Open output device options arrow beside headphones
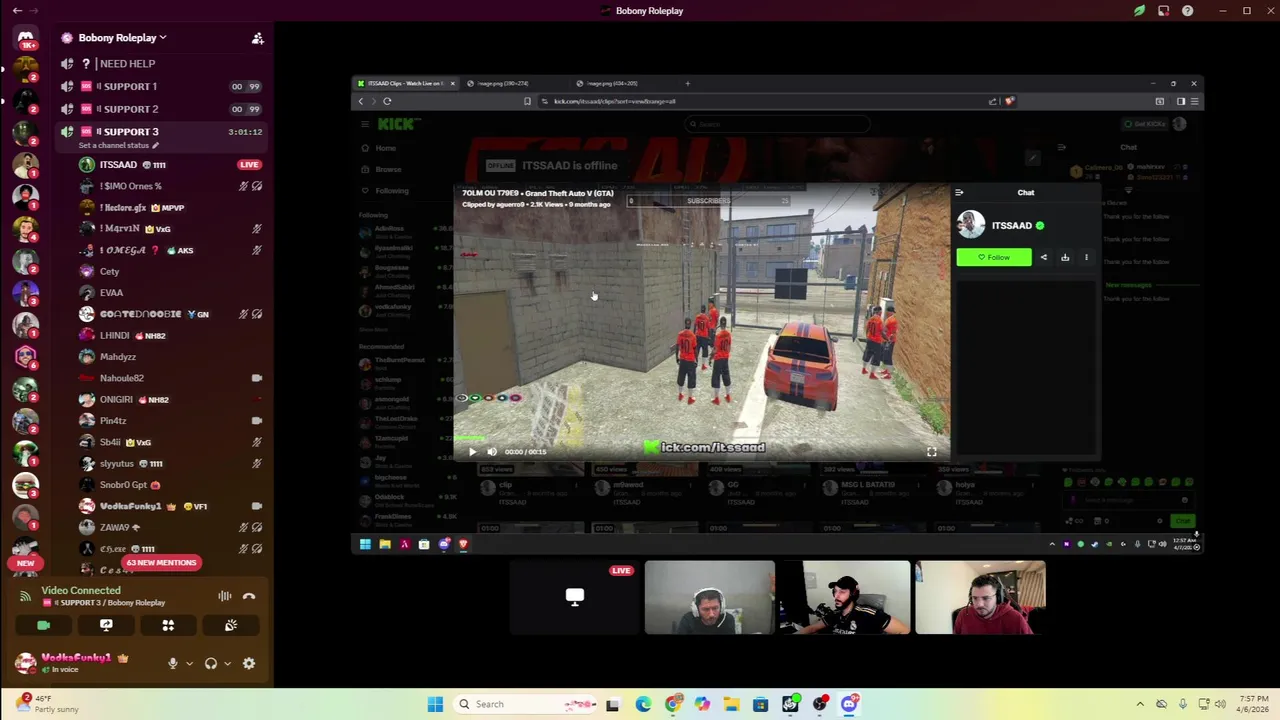This screenshot has width=1280, height=720. 227,664
